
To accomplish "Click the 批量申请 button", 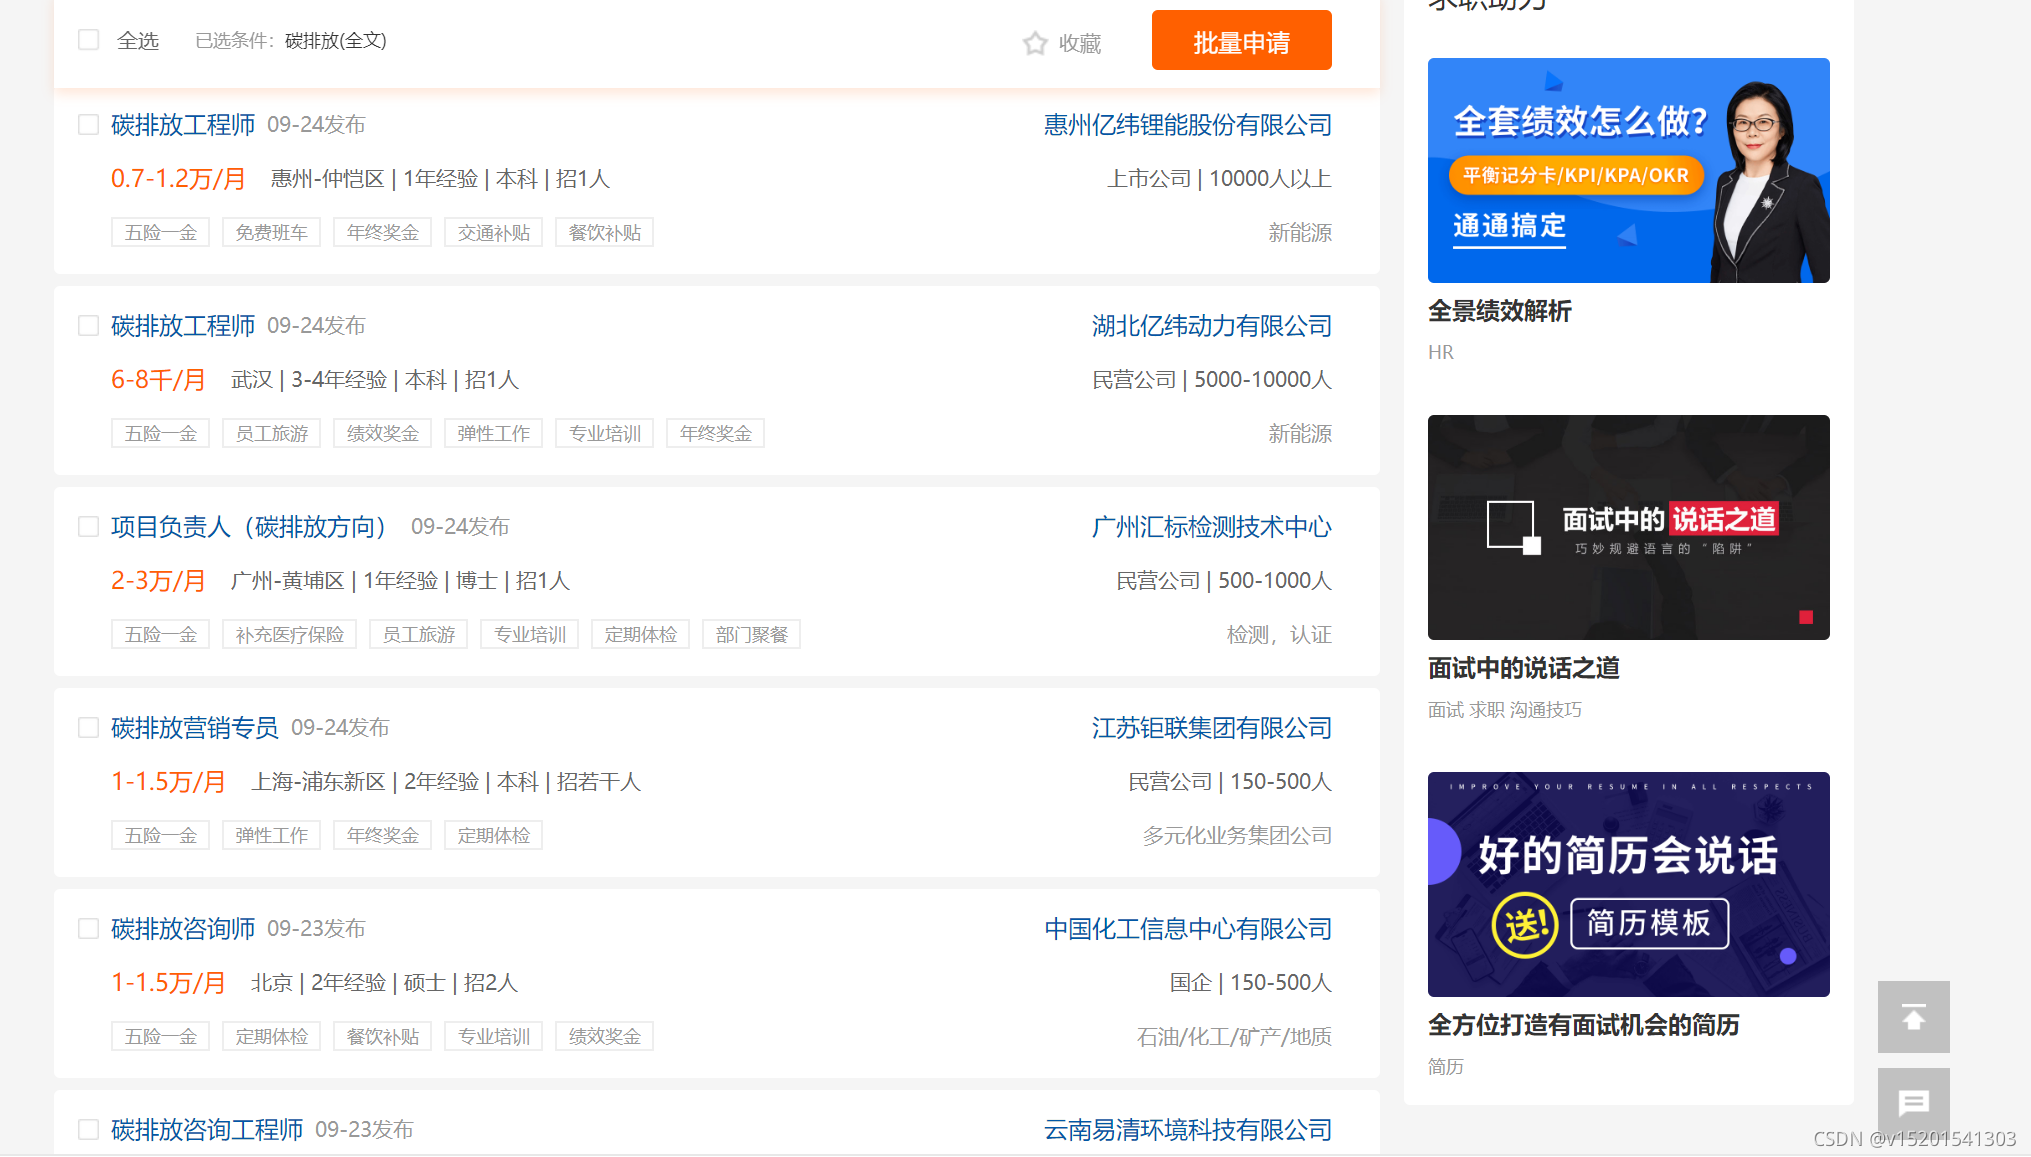I will pos(1241,40).
